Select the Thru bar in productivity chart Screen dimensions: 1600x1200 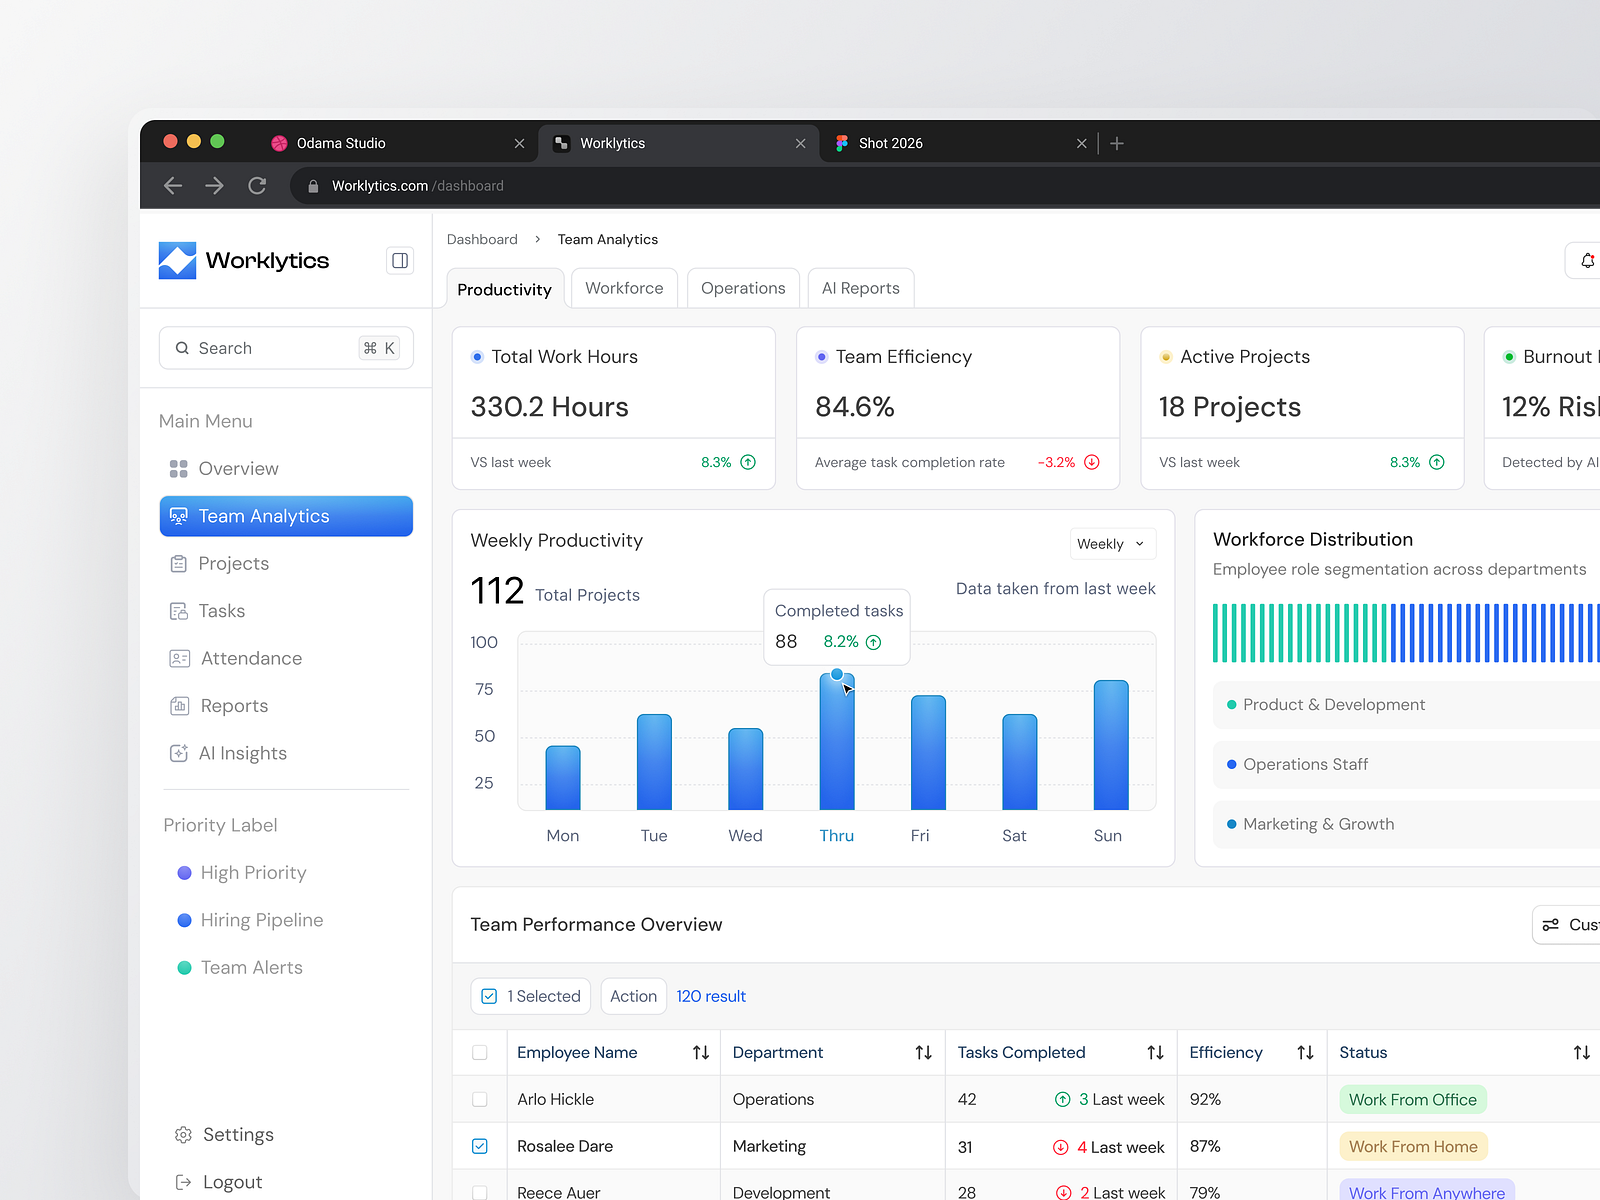(x=837, y=741)
